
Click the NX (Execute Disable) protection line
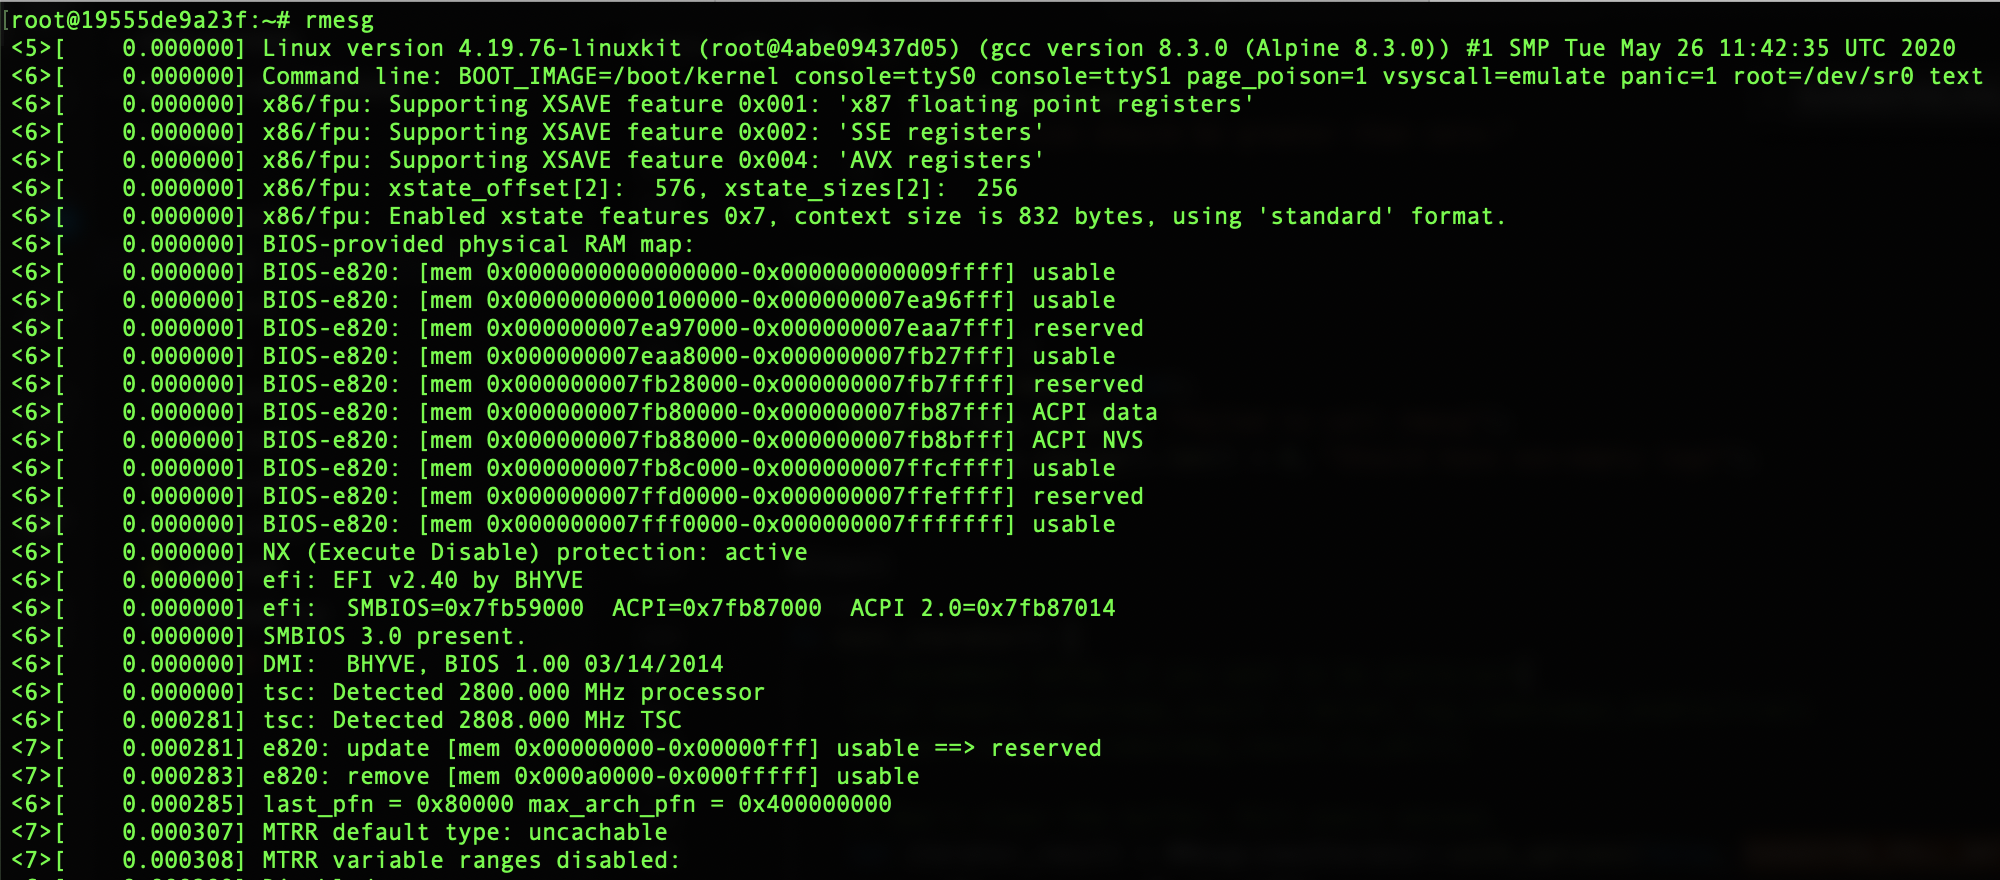pyautogui.click(x=534, y=552)
